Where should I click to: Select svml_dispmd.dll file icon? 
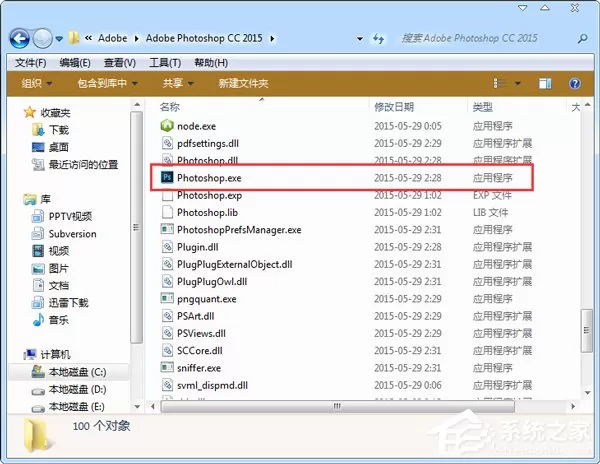167,385
